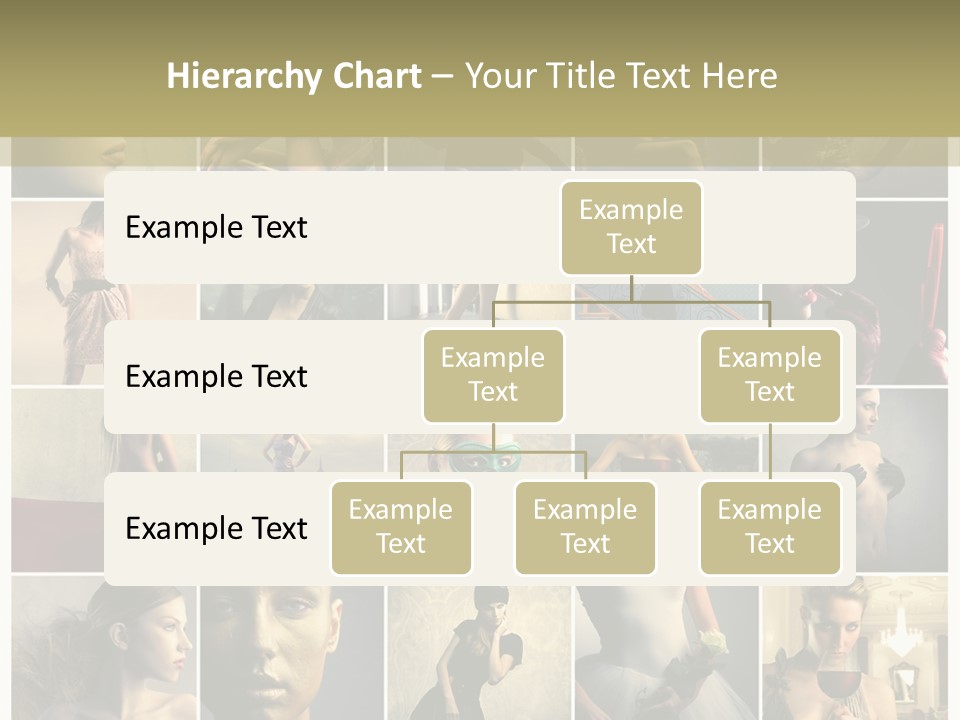Click the left box in the second hierarchy level
The height and width of the screenshot is (720, 960).
pos(493,375)
